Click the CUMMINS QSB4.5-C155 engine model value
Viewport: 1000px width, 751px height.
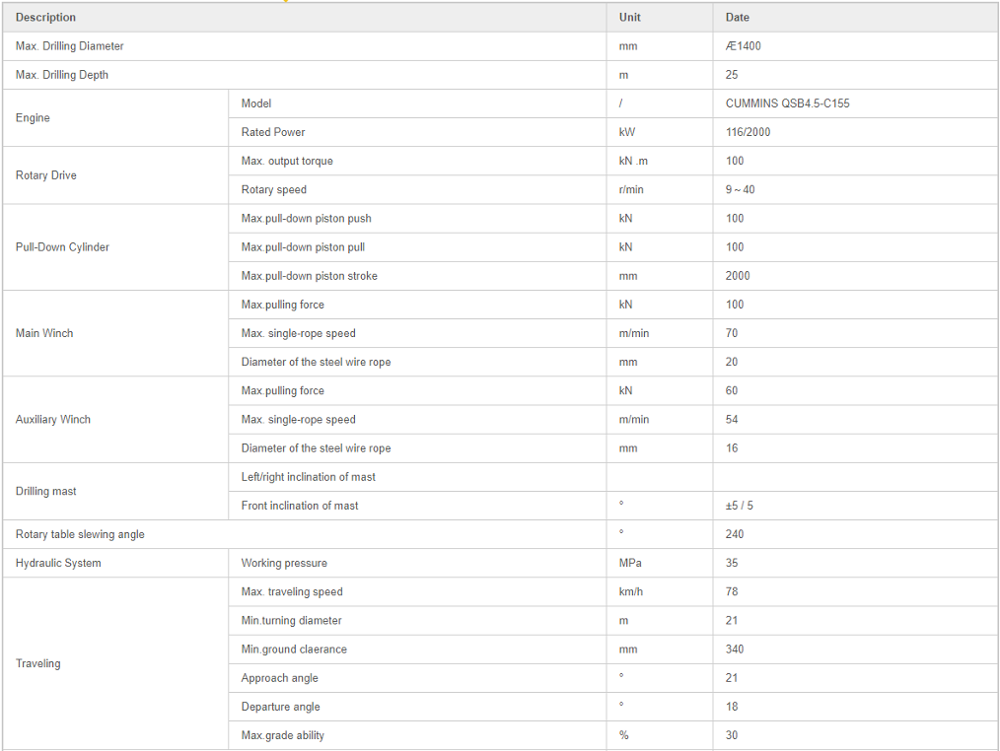tap(787, 103)
